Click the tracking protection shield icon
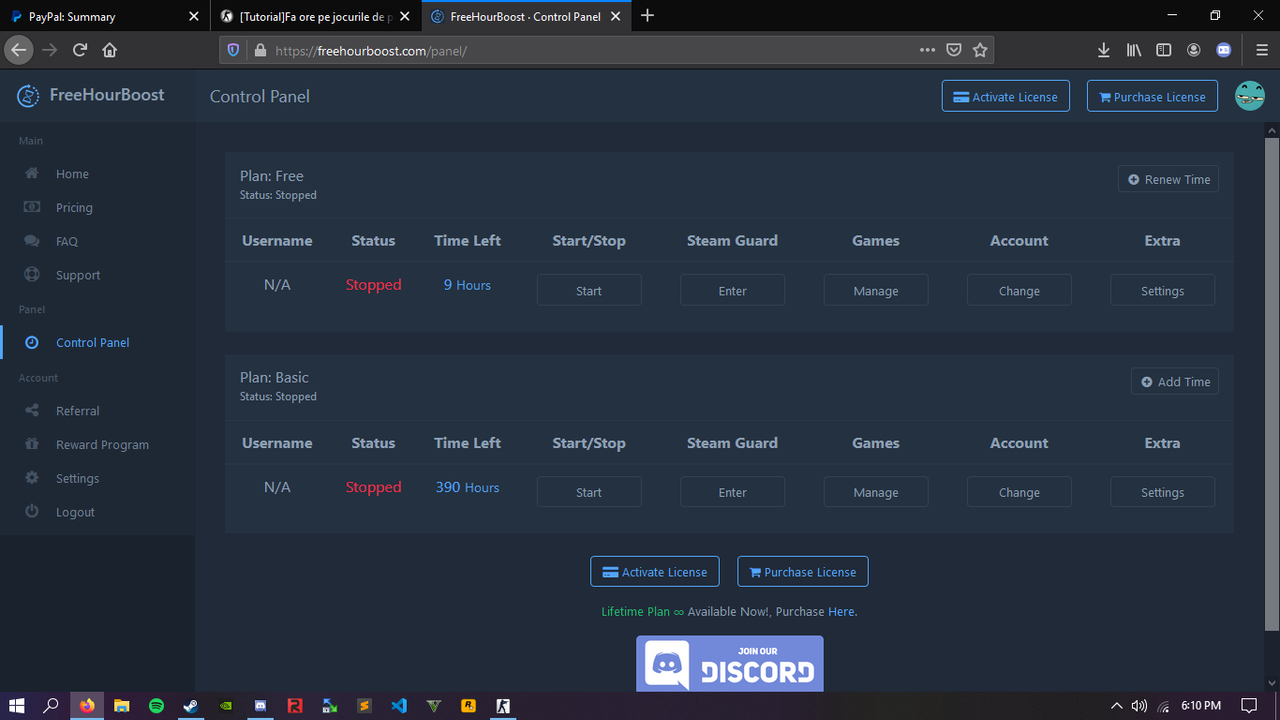This screenshot has width=1280, height=720. click(x=234, y=50)
